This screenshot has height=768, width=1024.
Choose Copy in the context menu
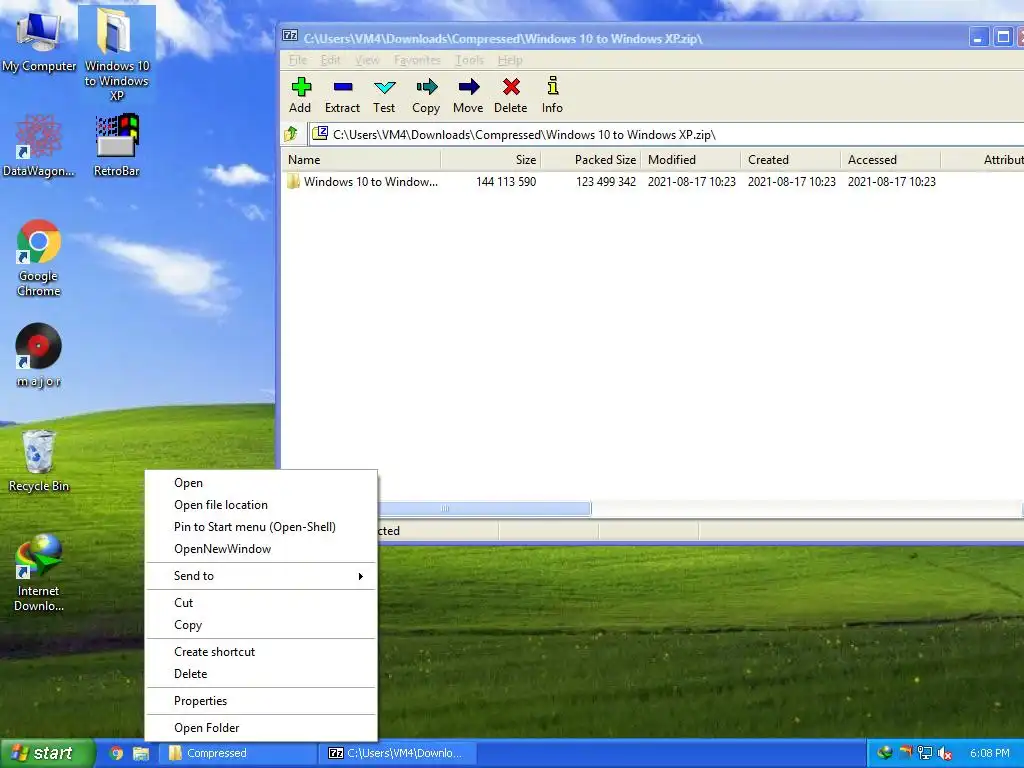tap(261, 625)
